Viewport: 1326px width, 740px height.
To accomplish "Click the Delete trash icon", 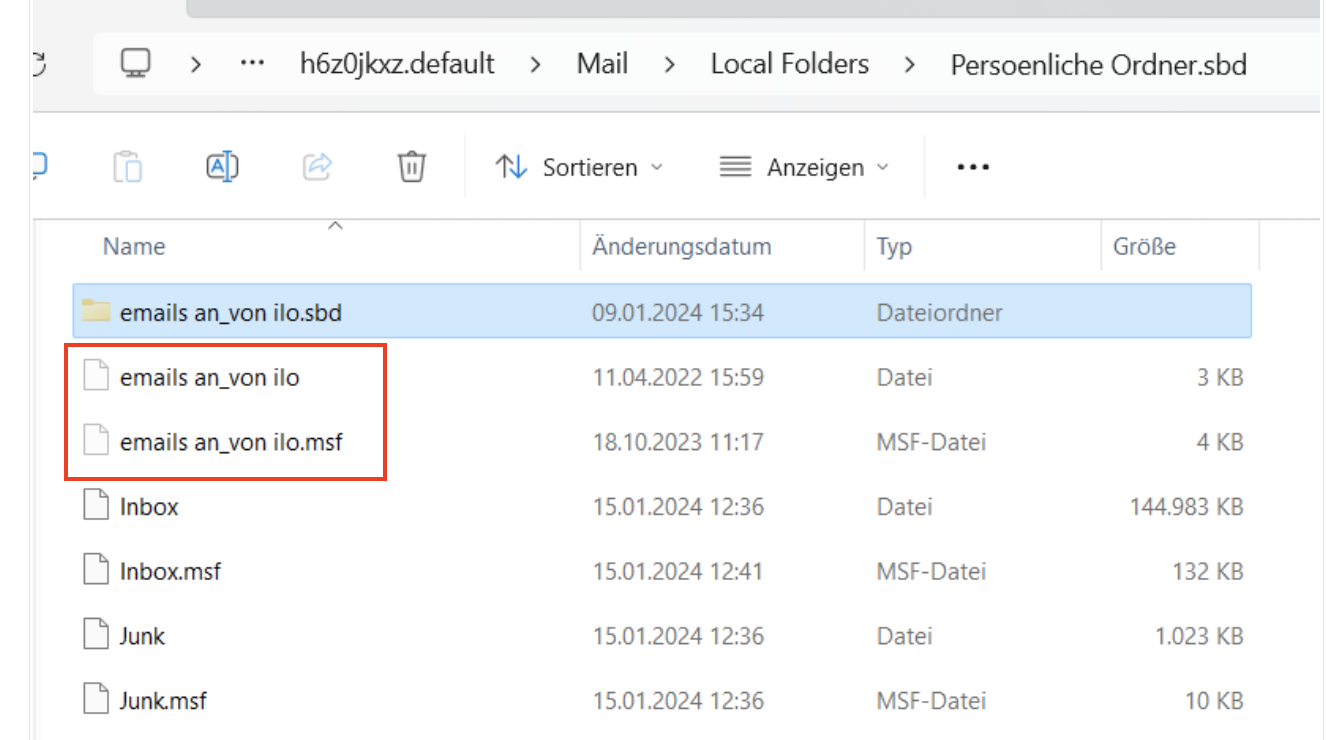I will (x=412, y=166).
